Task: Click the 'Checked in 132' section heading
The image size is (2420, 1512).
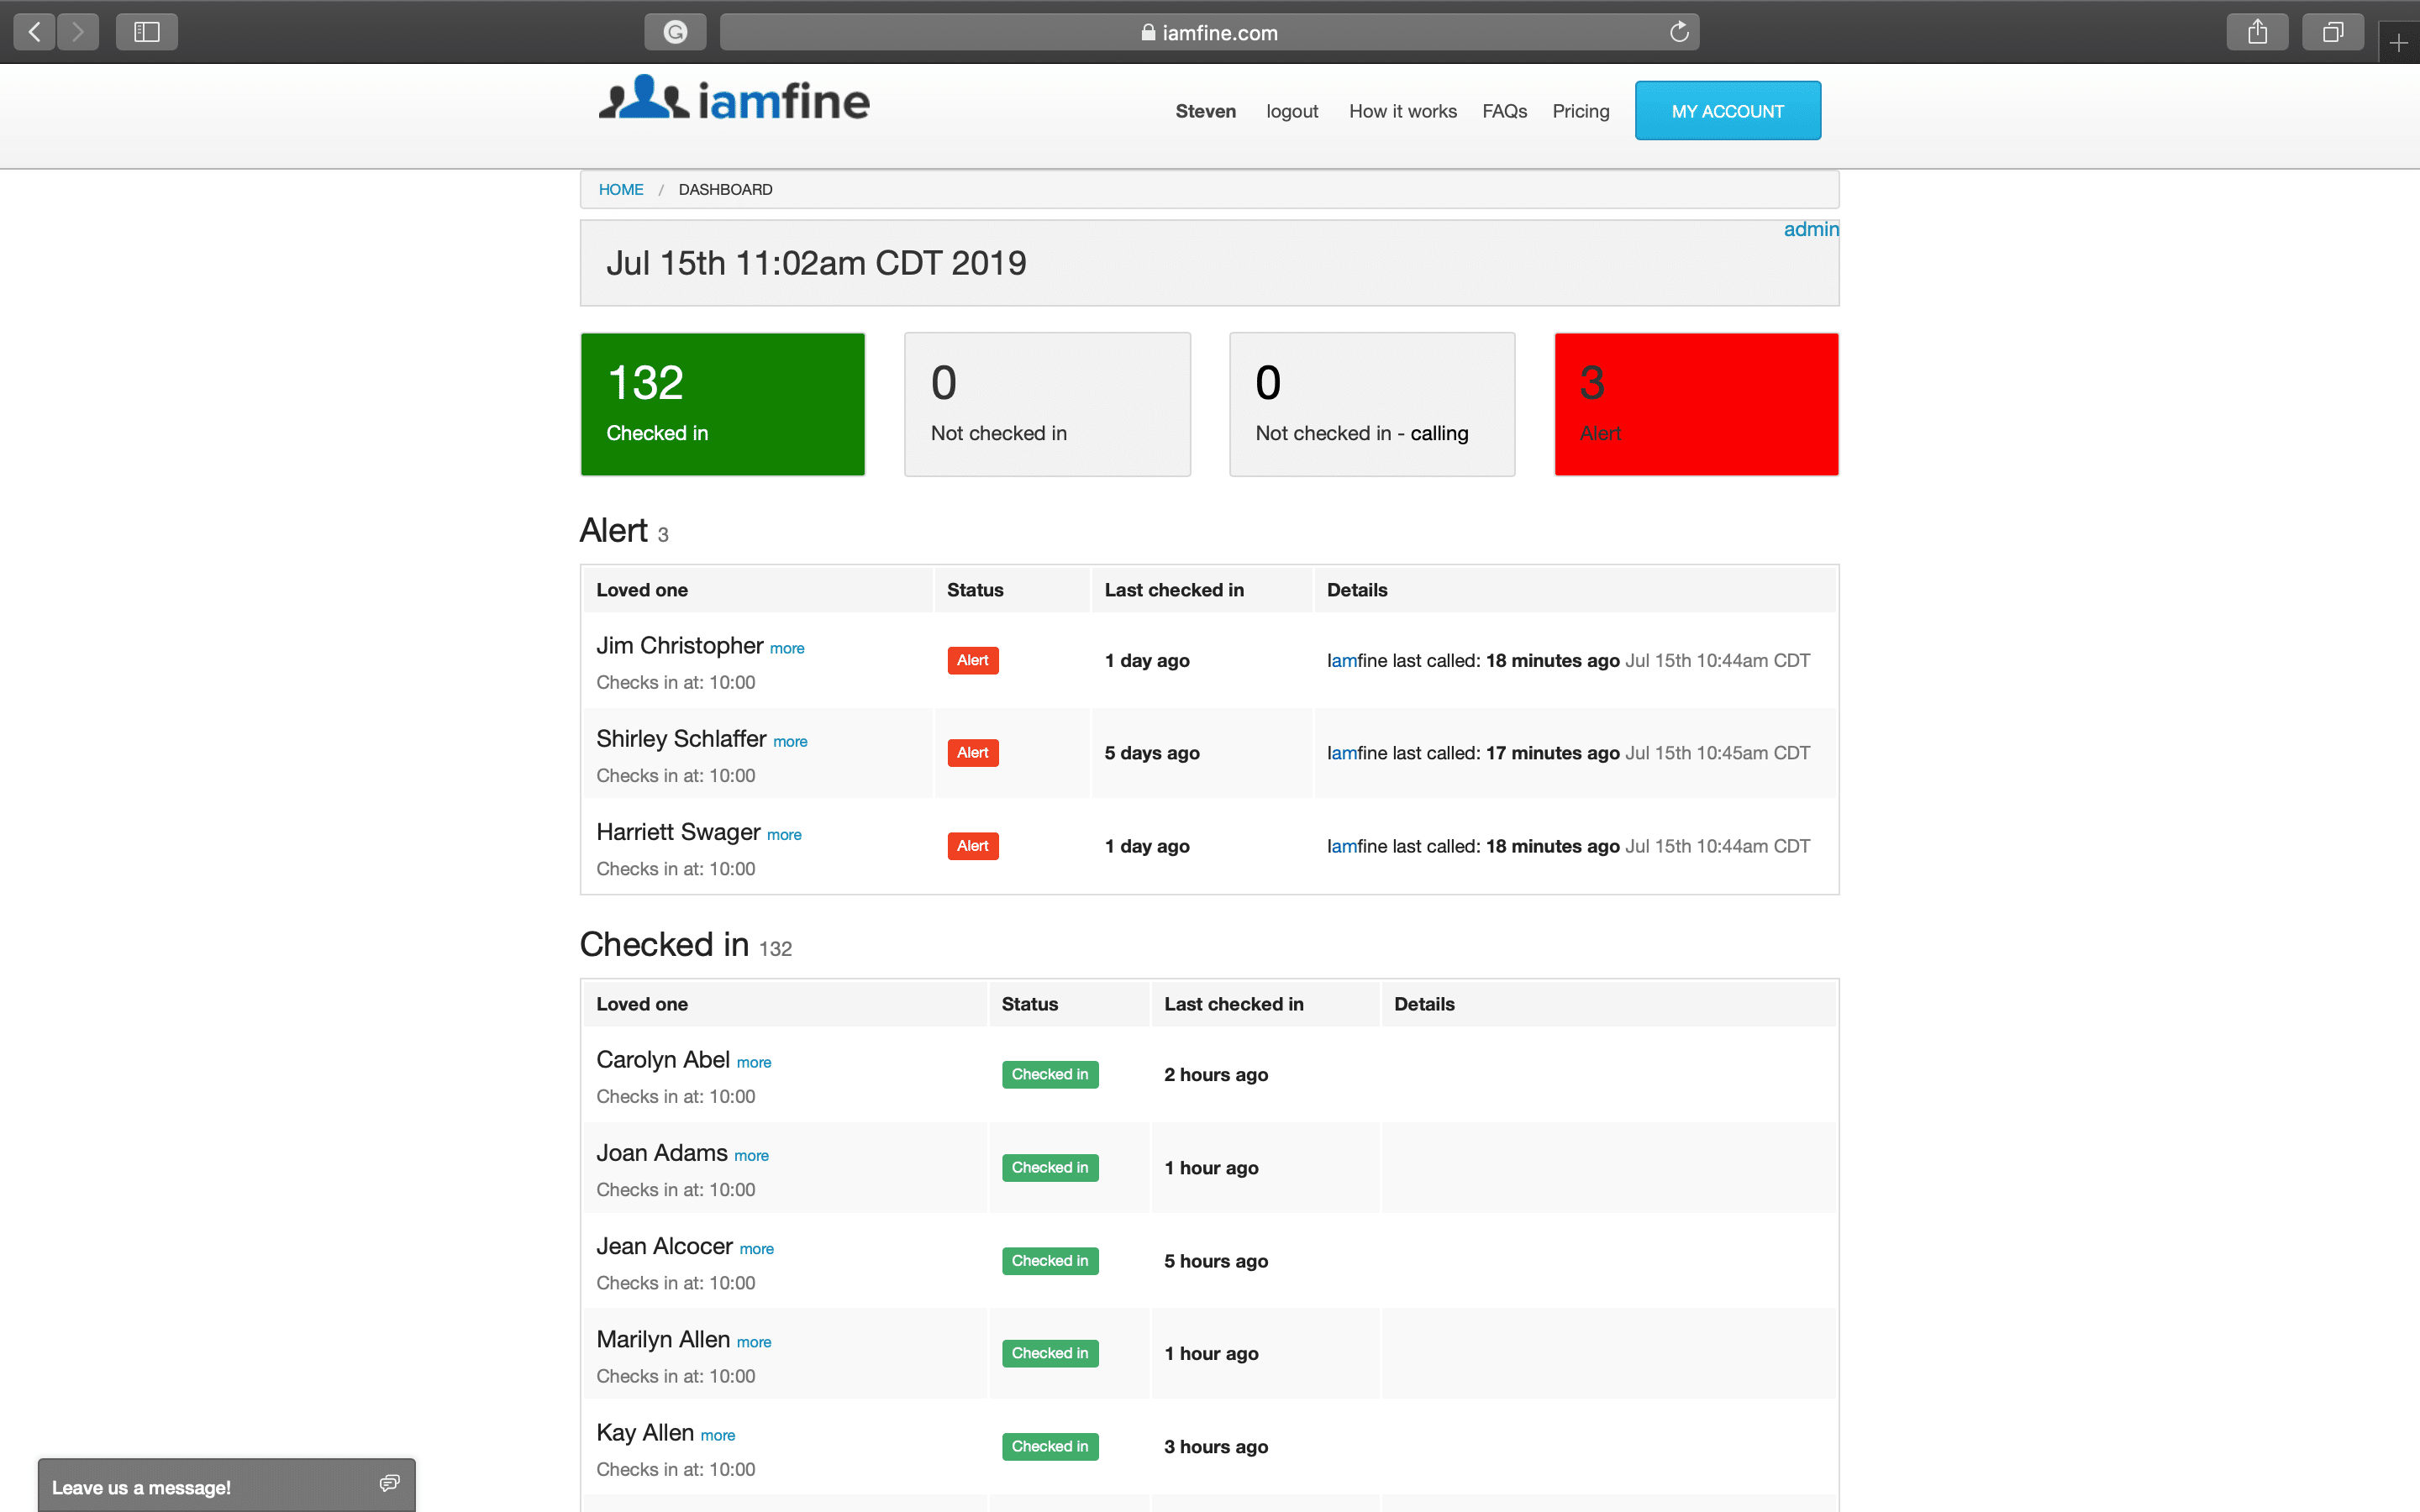Action: click(x=686, y=945)
